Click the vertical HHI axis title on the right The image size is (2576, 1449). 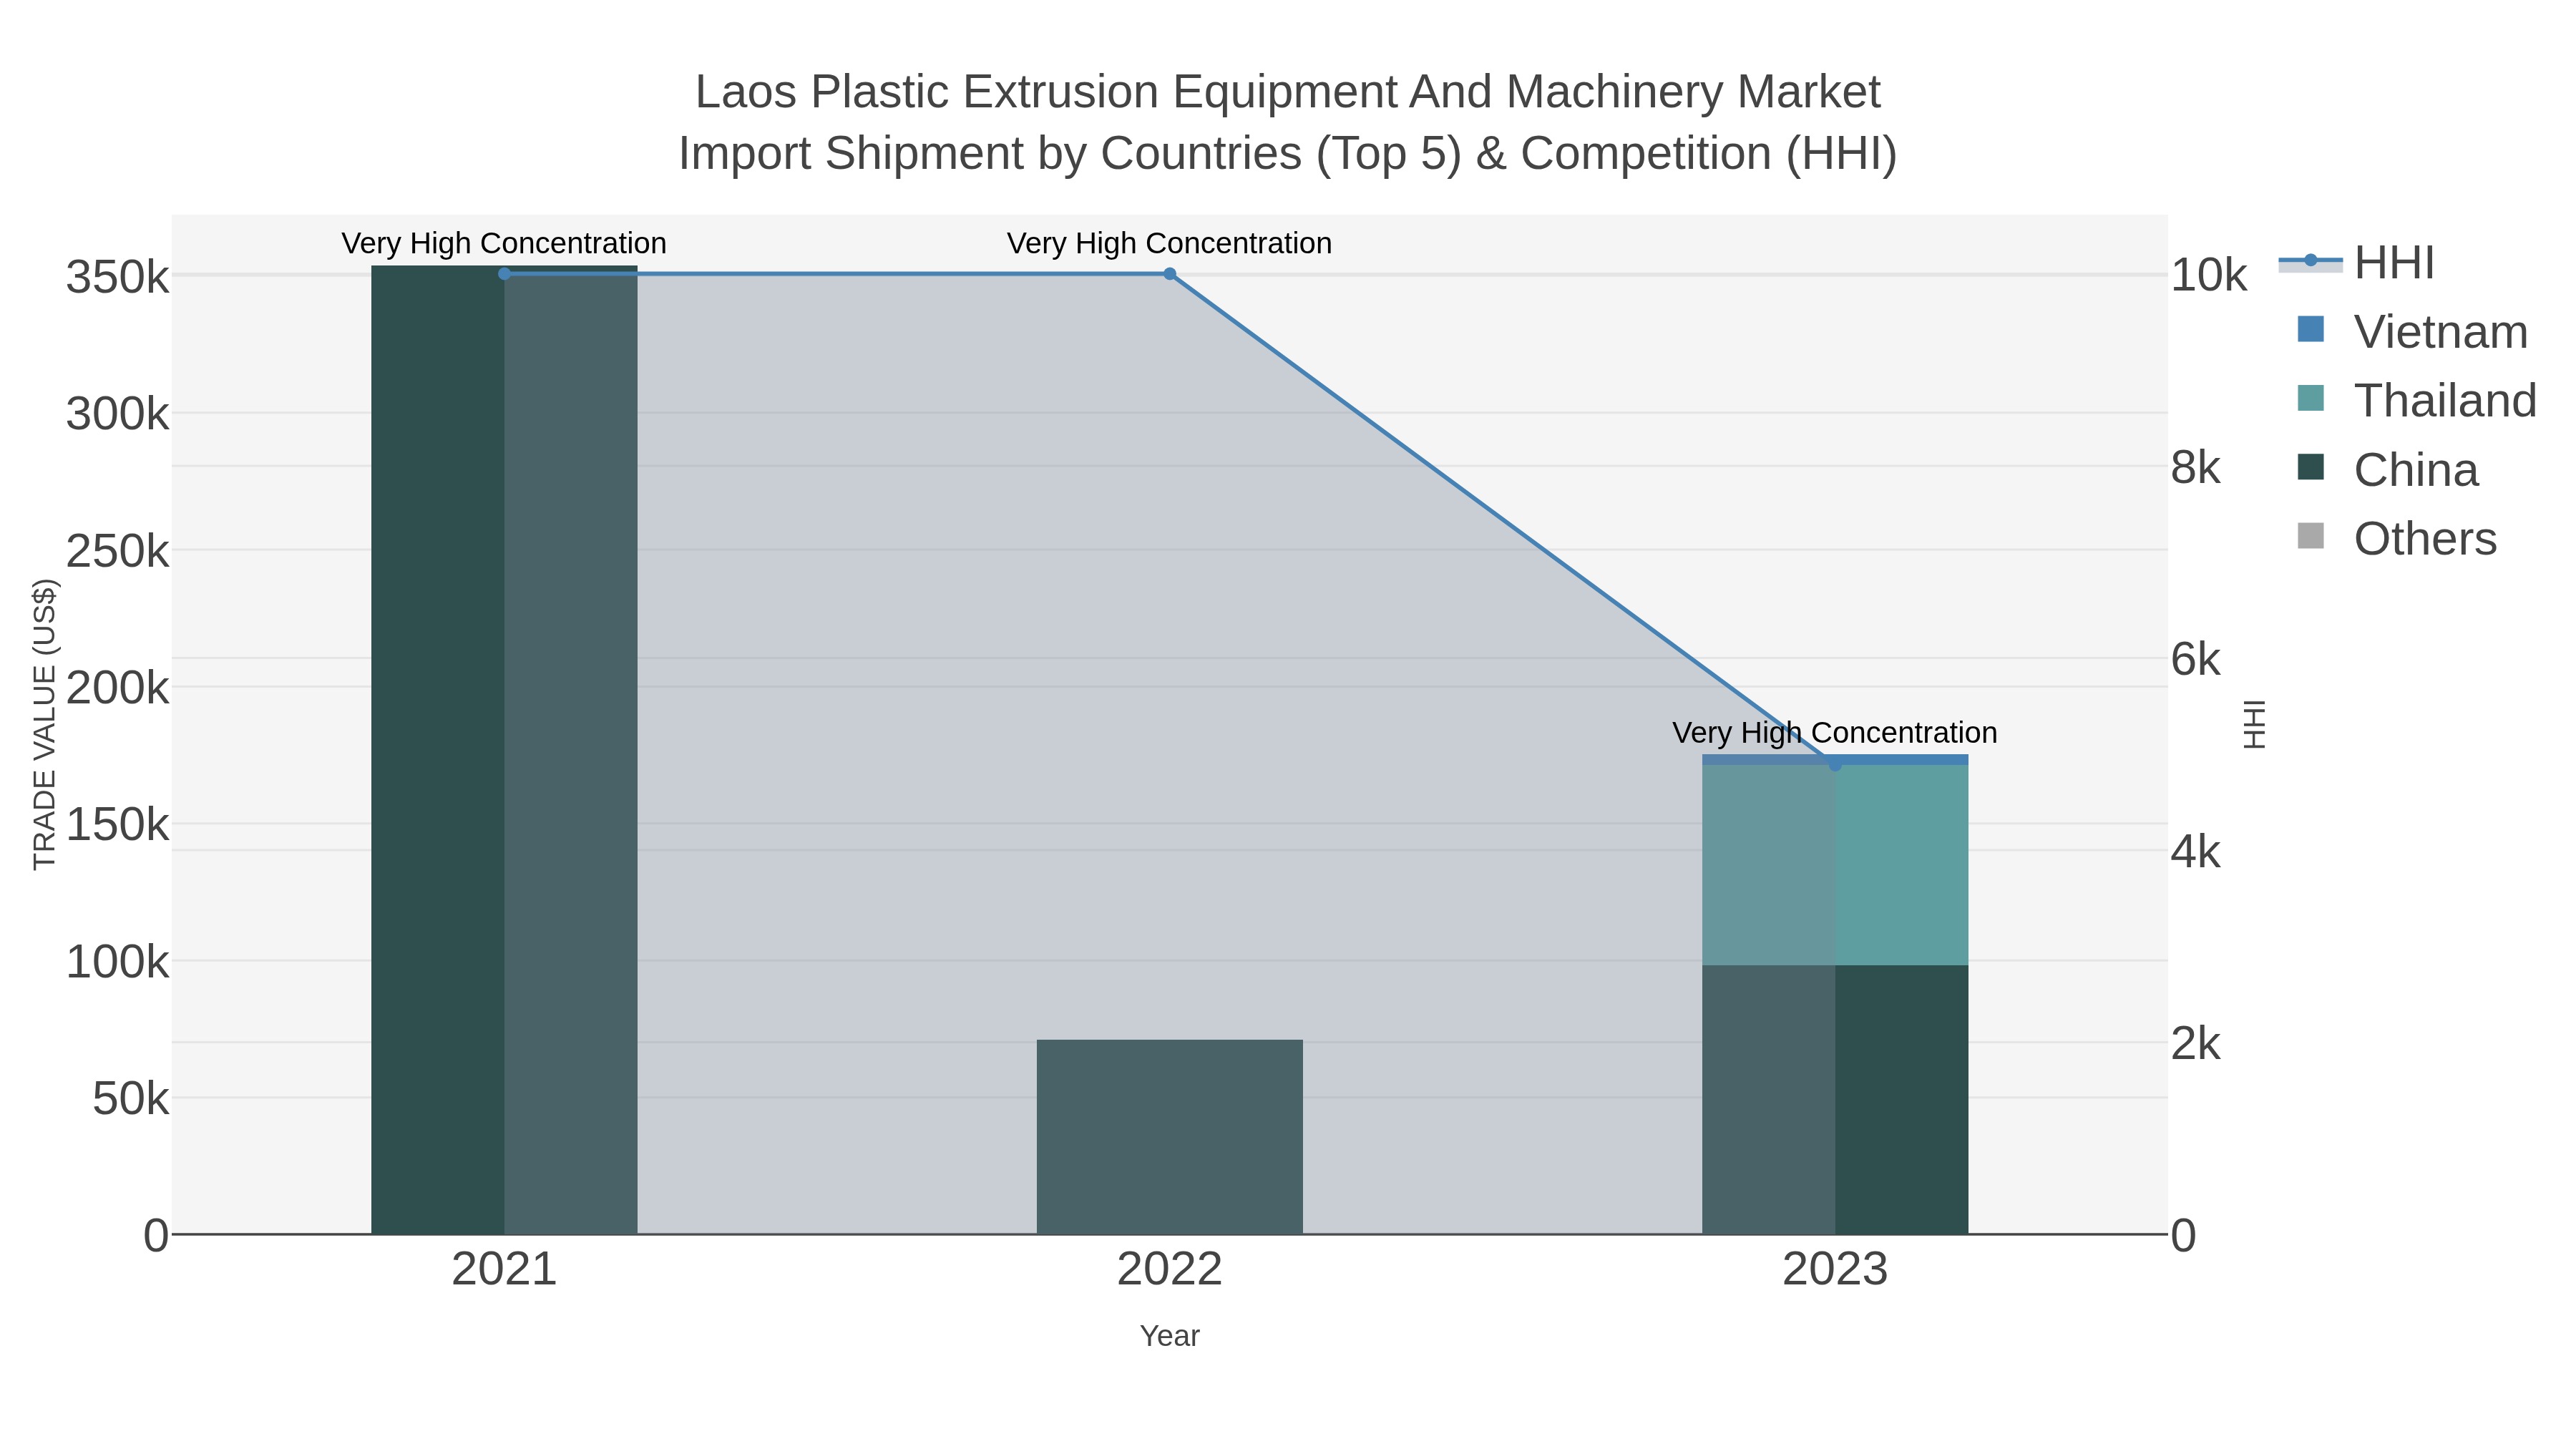[2254, 724]
